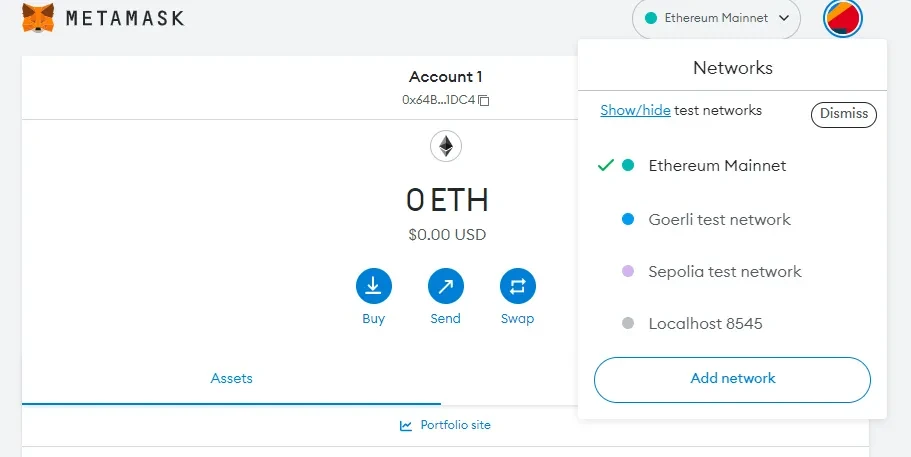Image resolution: width=911 pixels, height=457 pixels.
Task: Click the MetaMask fox logo
Action: (38, 17)
